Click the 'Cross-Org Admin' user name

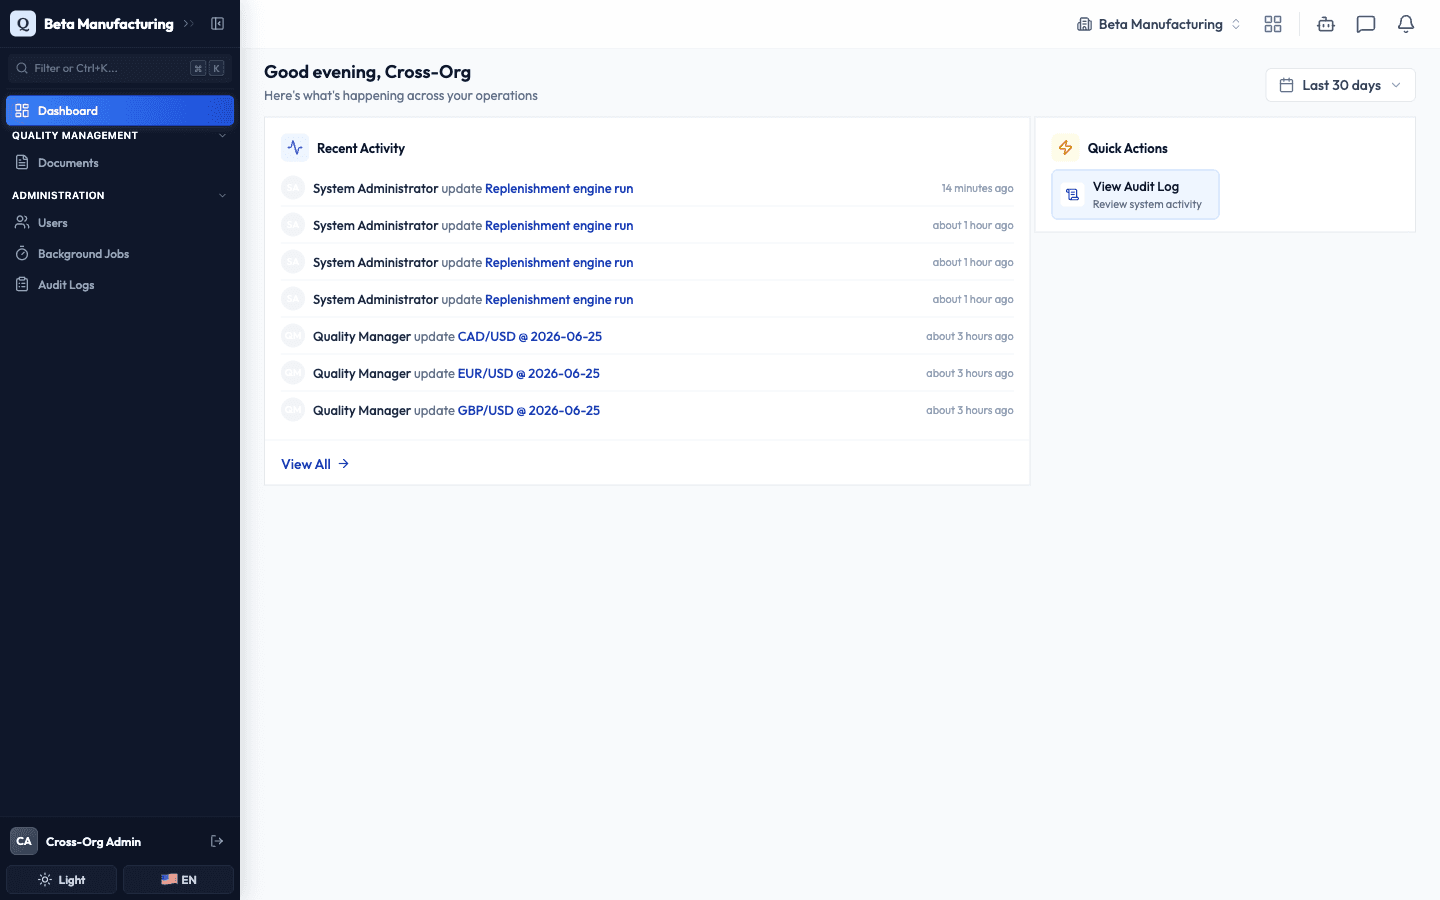pyautogui.click(x=93, y=842)
